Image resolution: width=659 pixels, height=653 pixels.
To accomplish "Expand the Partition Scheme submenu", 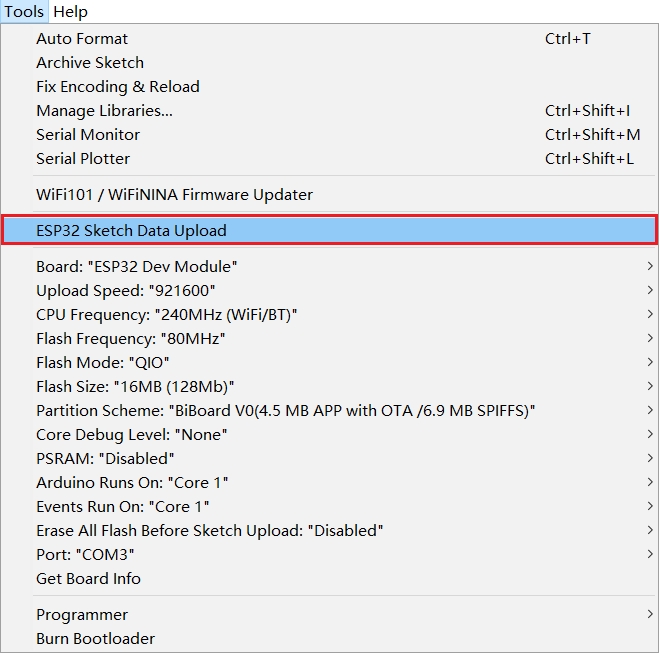I will pyautogui.click(x=286, y=411).
